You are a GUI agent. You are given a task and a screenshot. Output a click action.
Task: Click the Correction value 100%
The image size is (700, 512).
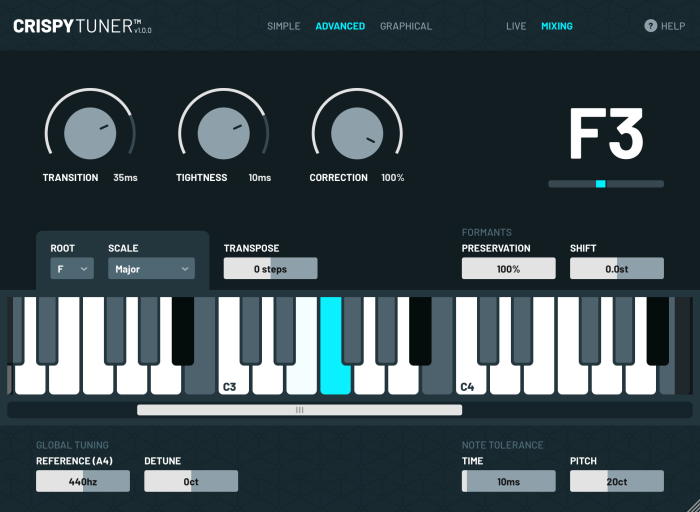pyautogui.click(x=393, y=178)
